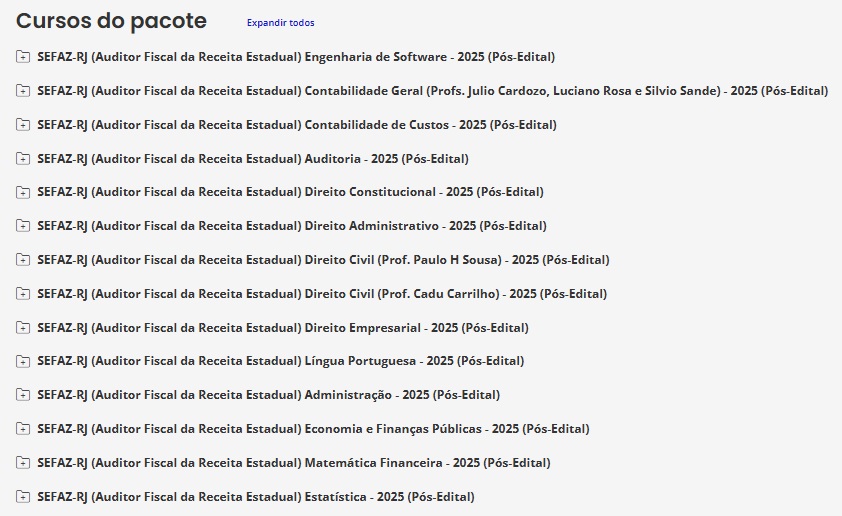Open the Auditoria 2025 course title
This screenshot has height=516, width=842.
(252, 158)
